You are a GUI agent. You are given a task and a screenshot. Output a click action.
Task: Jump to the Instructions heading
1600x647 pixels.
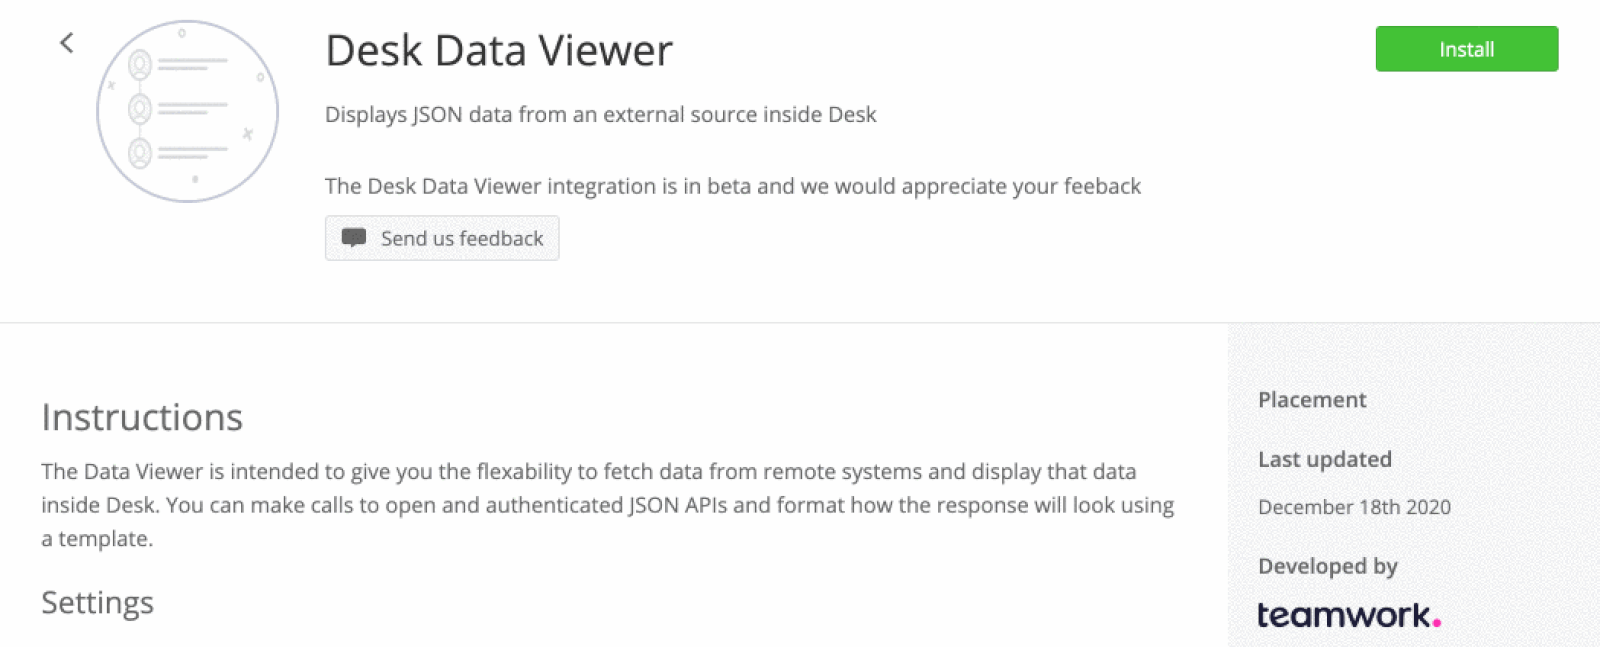click(142, 417)
